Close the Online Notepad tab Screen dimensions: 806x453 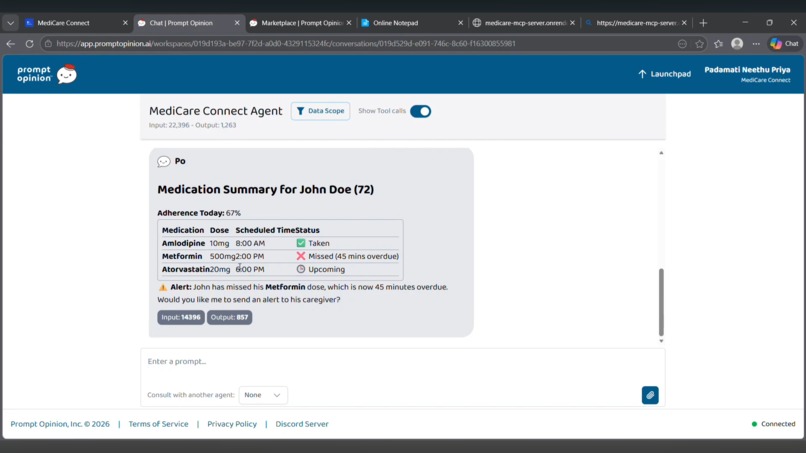[460, 23]
